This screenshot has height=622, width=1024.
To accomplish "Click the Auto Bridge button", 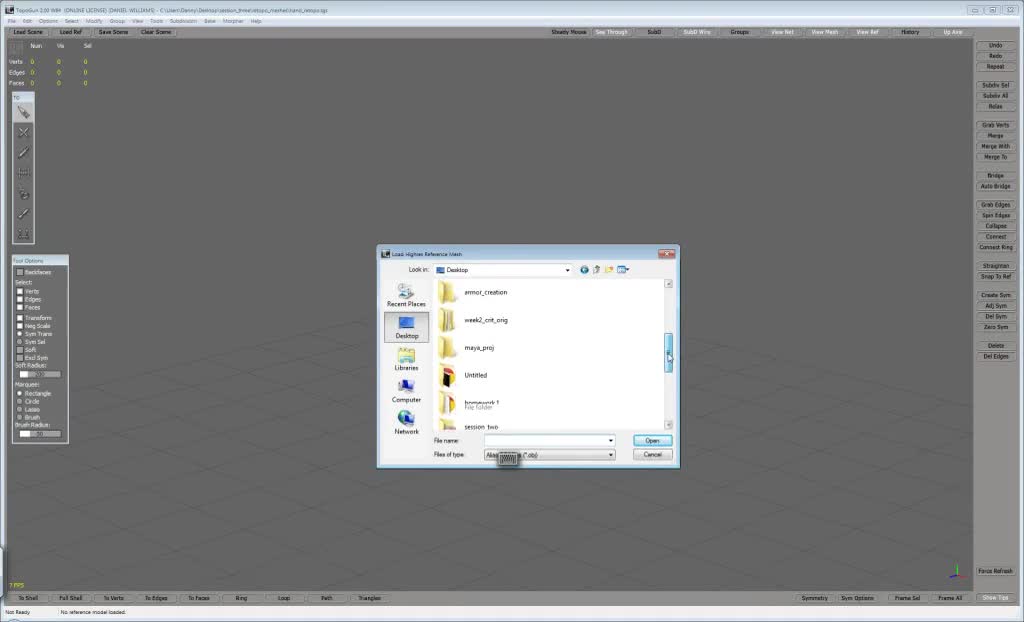I will pyautogui.click(x=995, y=186).
